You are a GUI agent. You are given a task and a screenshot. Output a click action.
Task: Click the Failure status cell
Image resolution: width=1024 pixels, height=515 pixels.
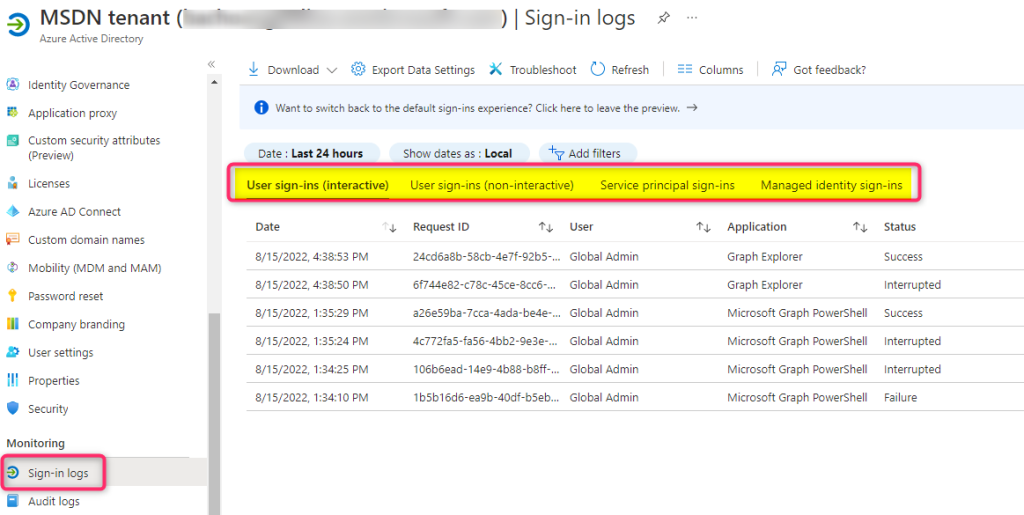click(x=900, y=398)
